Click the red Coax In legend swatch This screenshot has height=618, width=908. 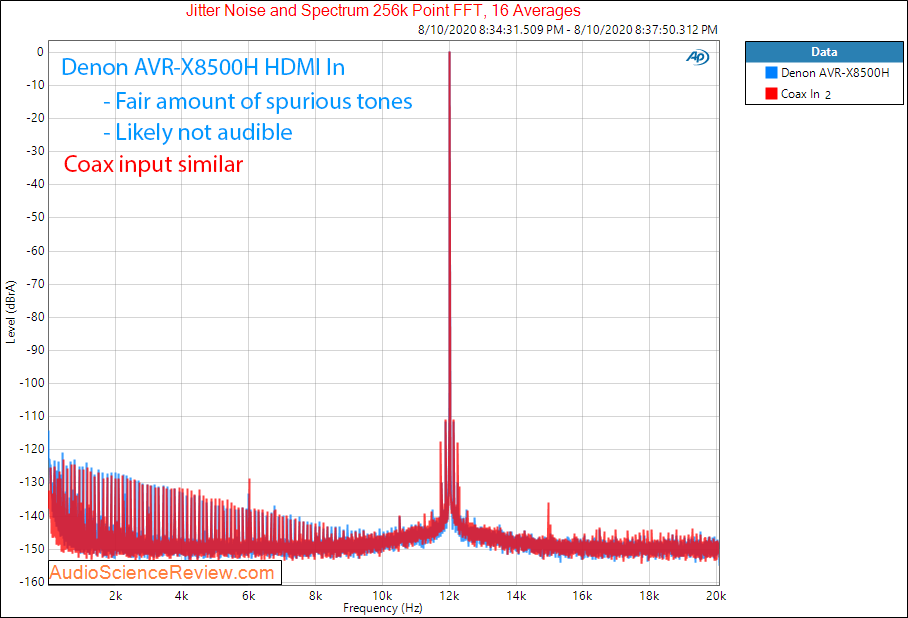[771, 94]
